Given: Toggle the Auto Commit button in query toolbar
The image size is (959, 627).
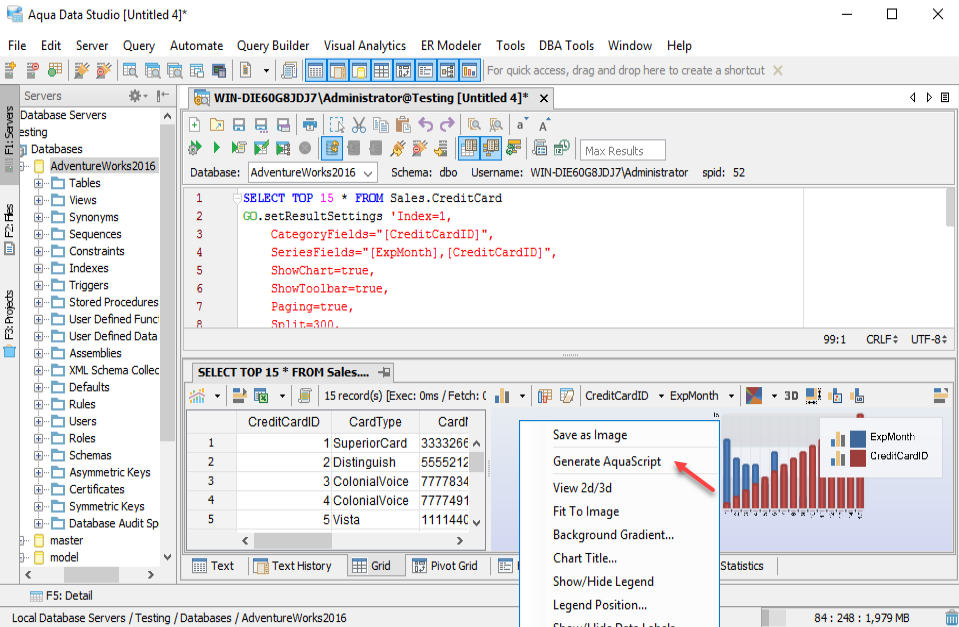Looking at the screenshot, I should click(332, 149).
